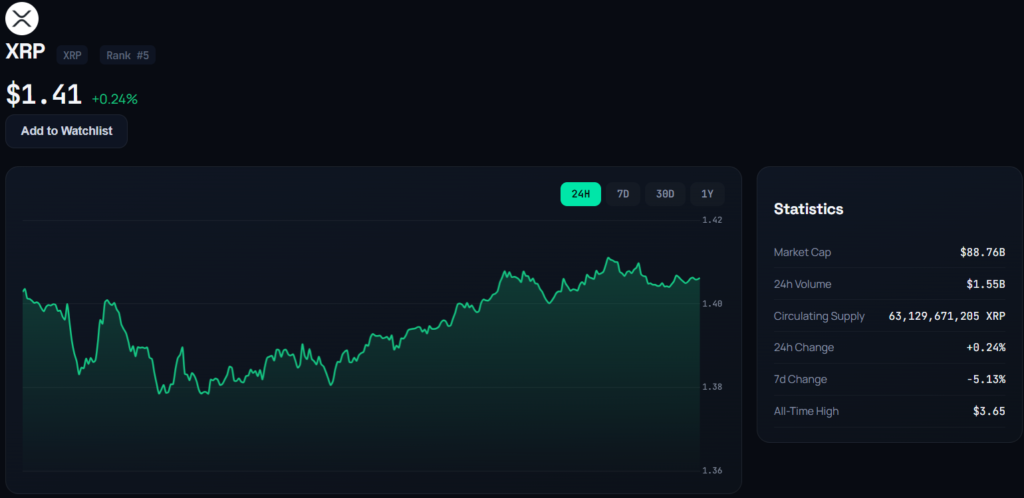The image size is (1024, 498).
Task: Click the 24h Volume label
Action: tap(803, 284)
